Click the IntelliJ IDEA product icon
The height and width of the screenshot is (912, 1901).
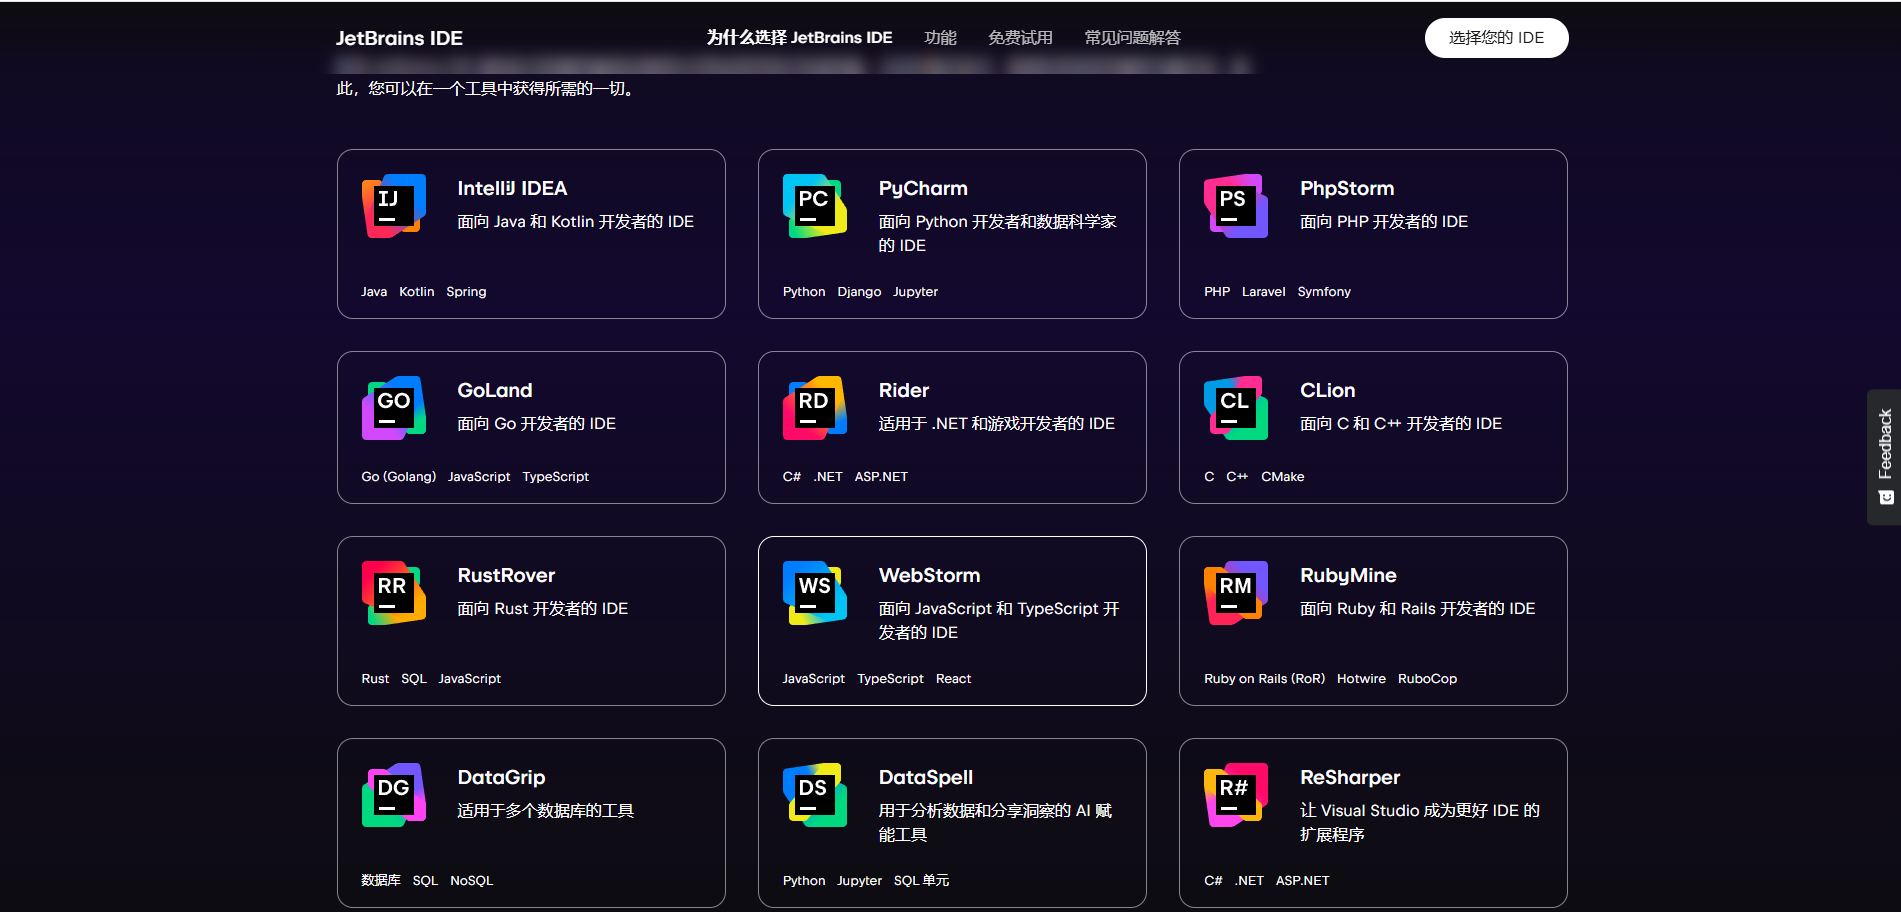click(x=392, y=207)
